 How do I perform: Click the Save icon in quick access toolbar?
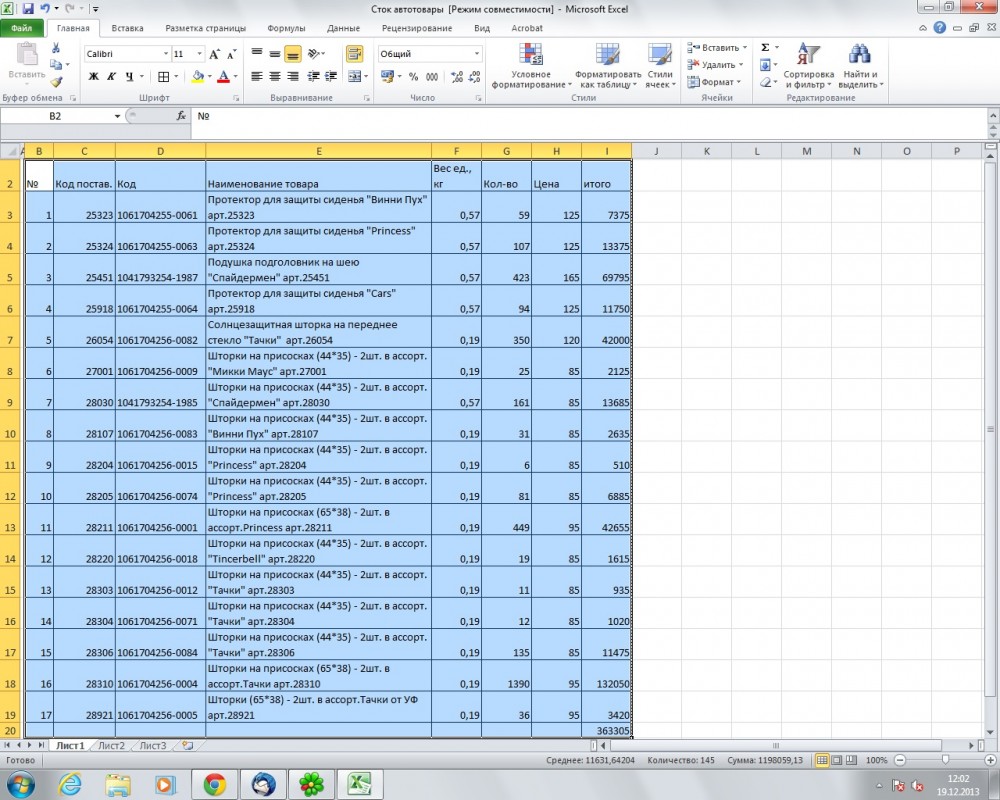click(x=28, y=9)
